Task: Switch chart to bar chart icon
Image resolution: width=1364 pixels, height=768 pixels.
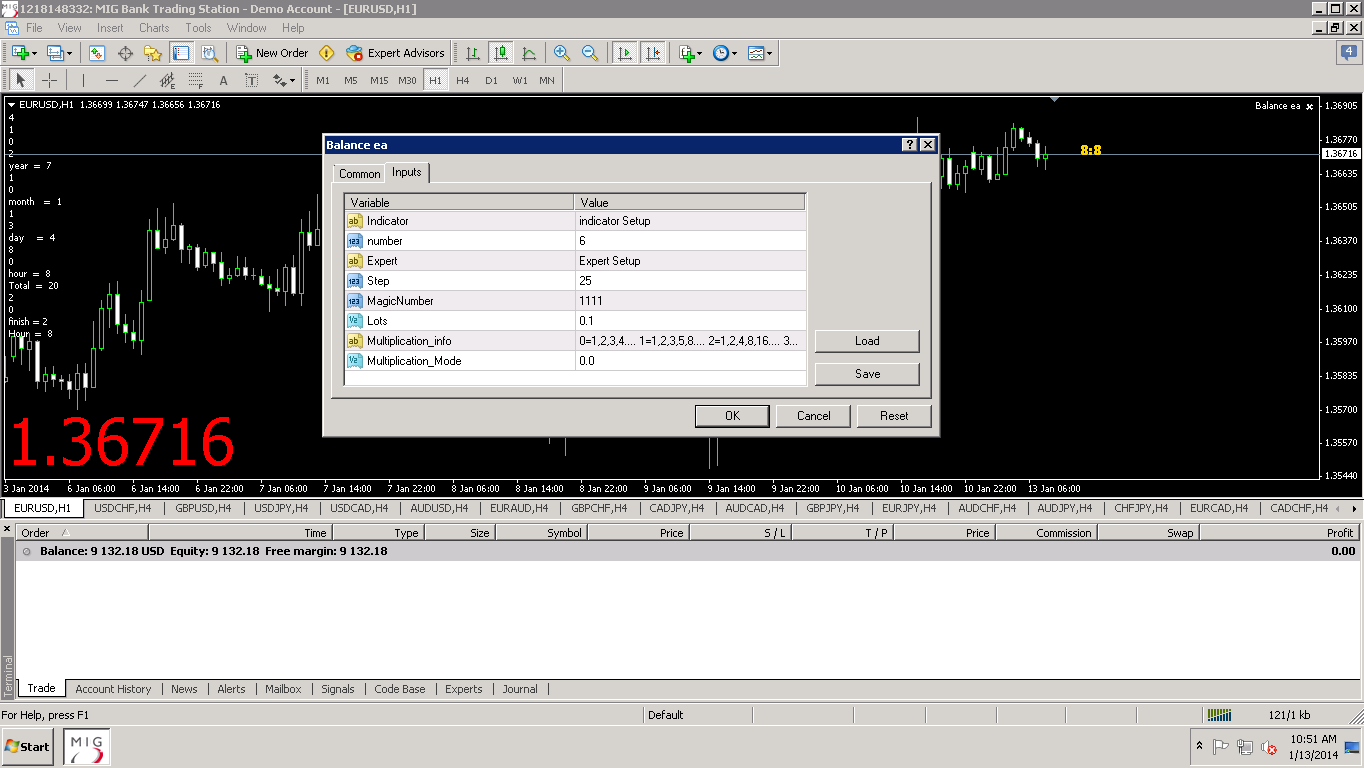Action: coord(473,53)
